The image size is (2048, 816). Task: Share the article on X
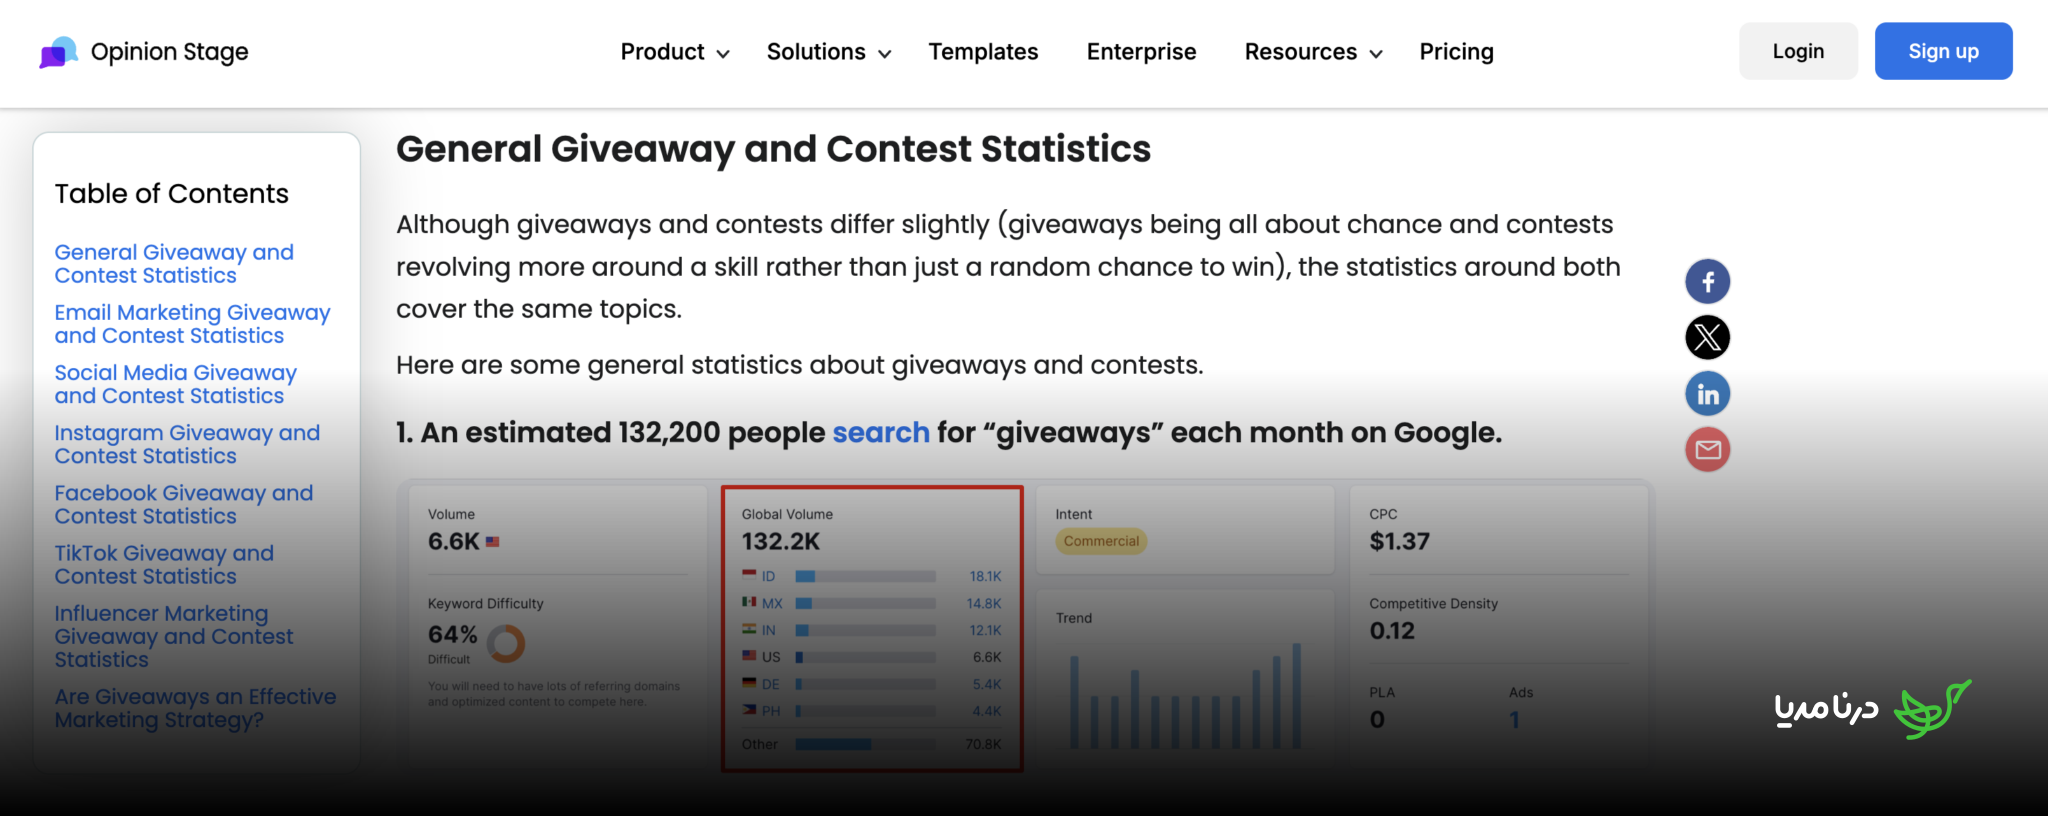[x=1708, y=338]
